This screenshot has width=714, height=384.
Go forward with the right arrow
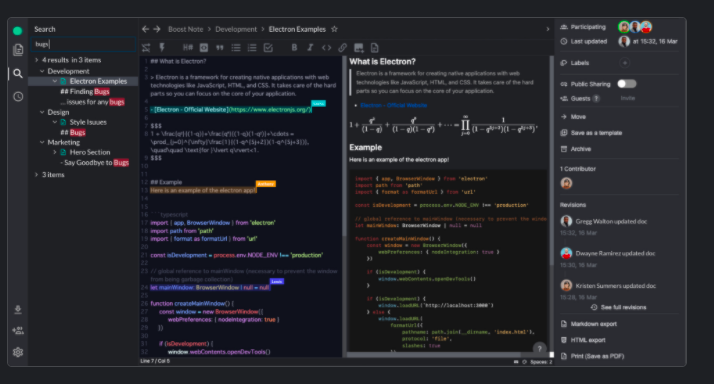point(157,29)
